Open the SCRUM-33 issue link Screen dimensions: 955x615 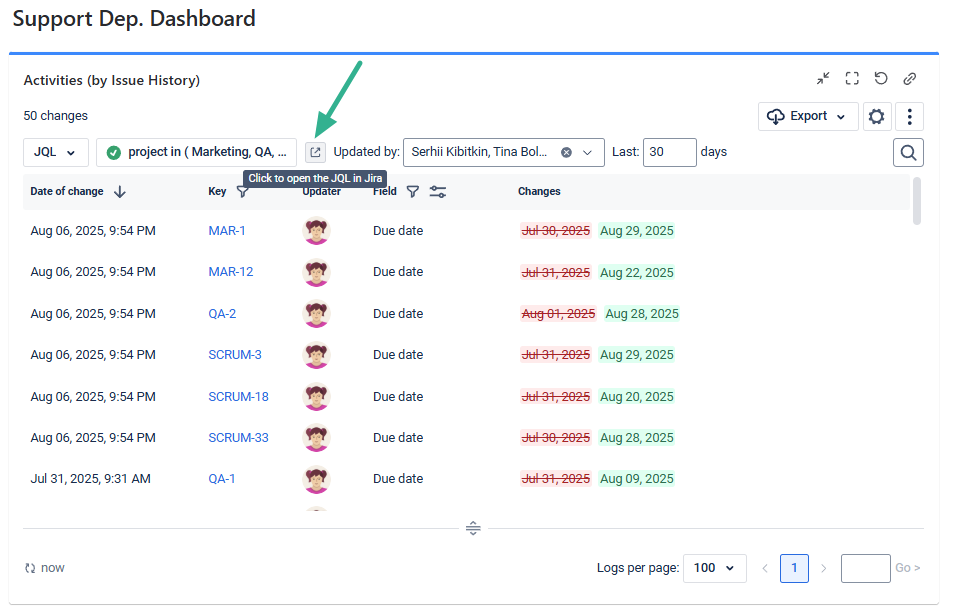coord(238,438)
